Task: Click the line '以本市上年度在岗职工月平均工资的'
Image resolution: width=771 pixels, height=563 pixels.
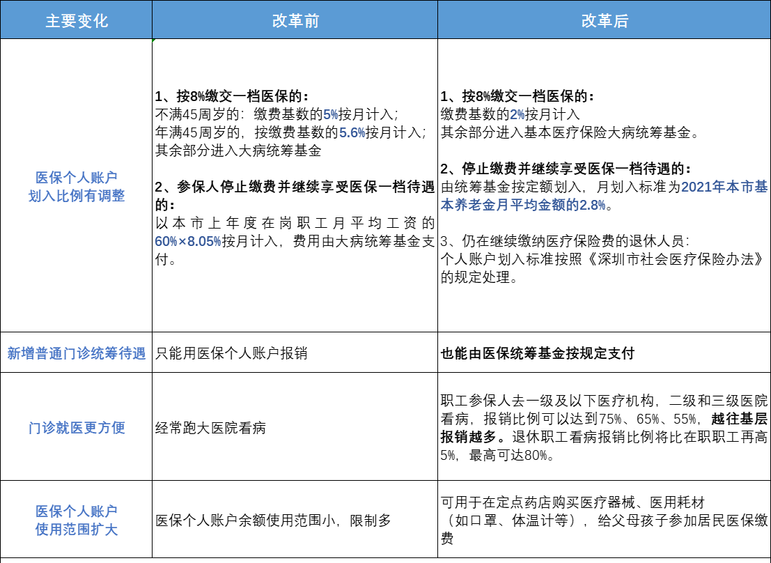Action: pos(295,223)
